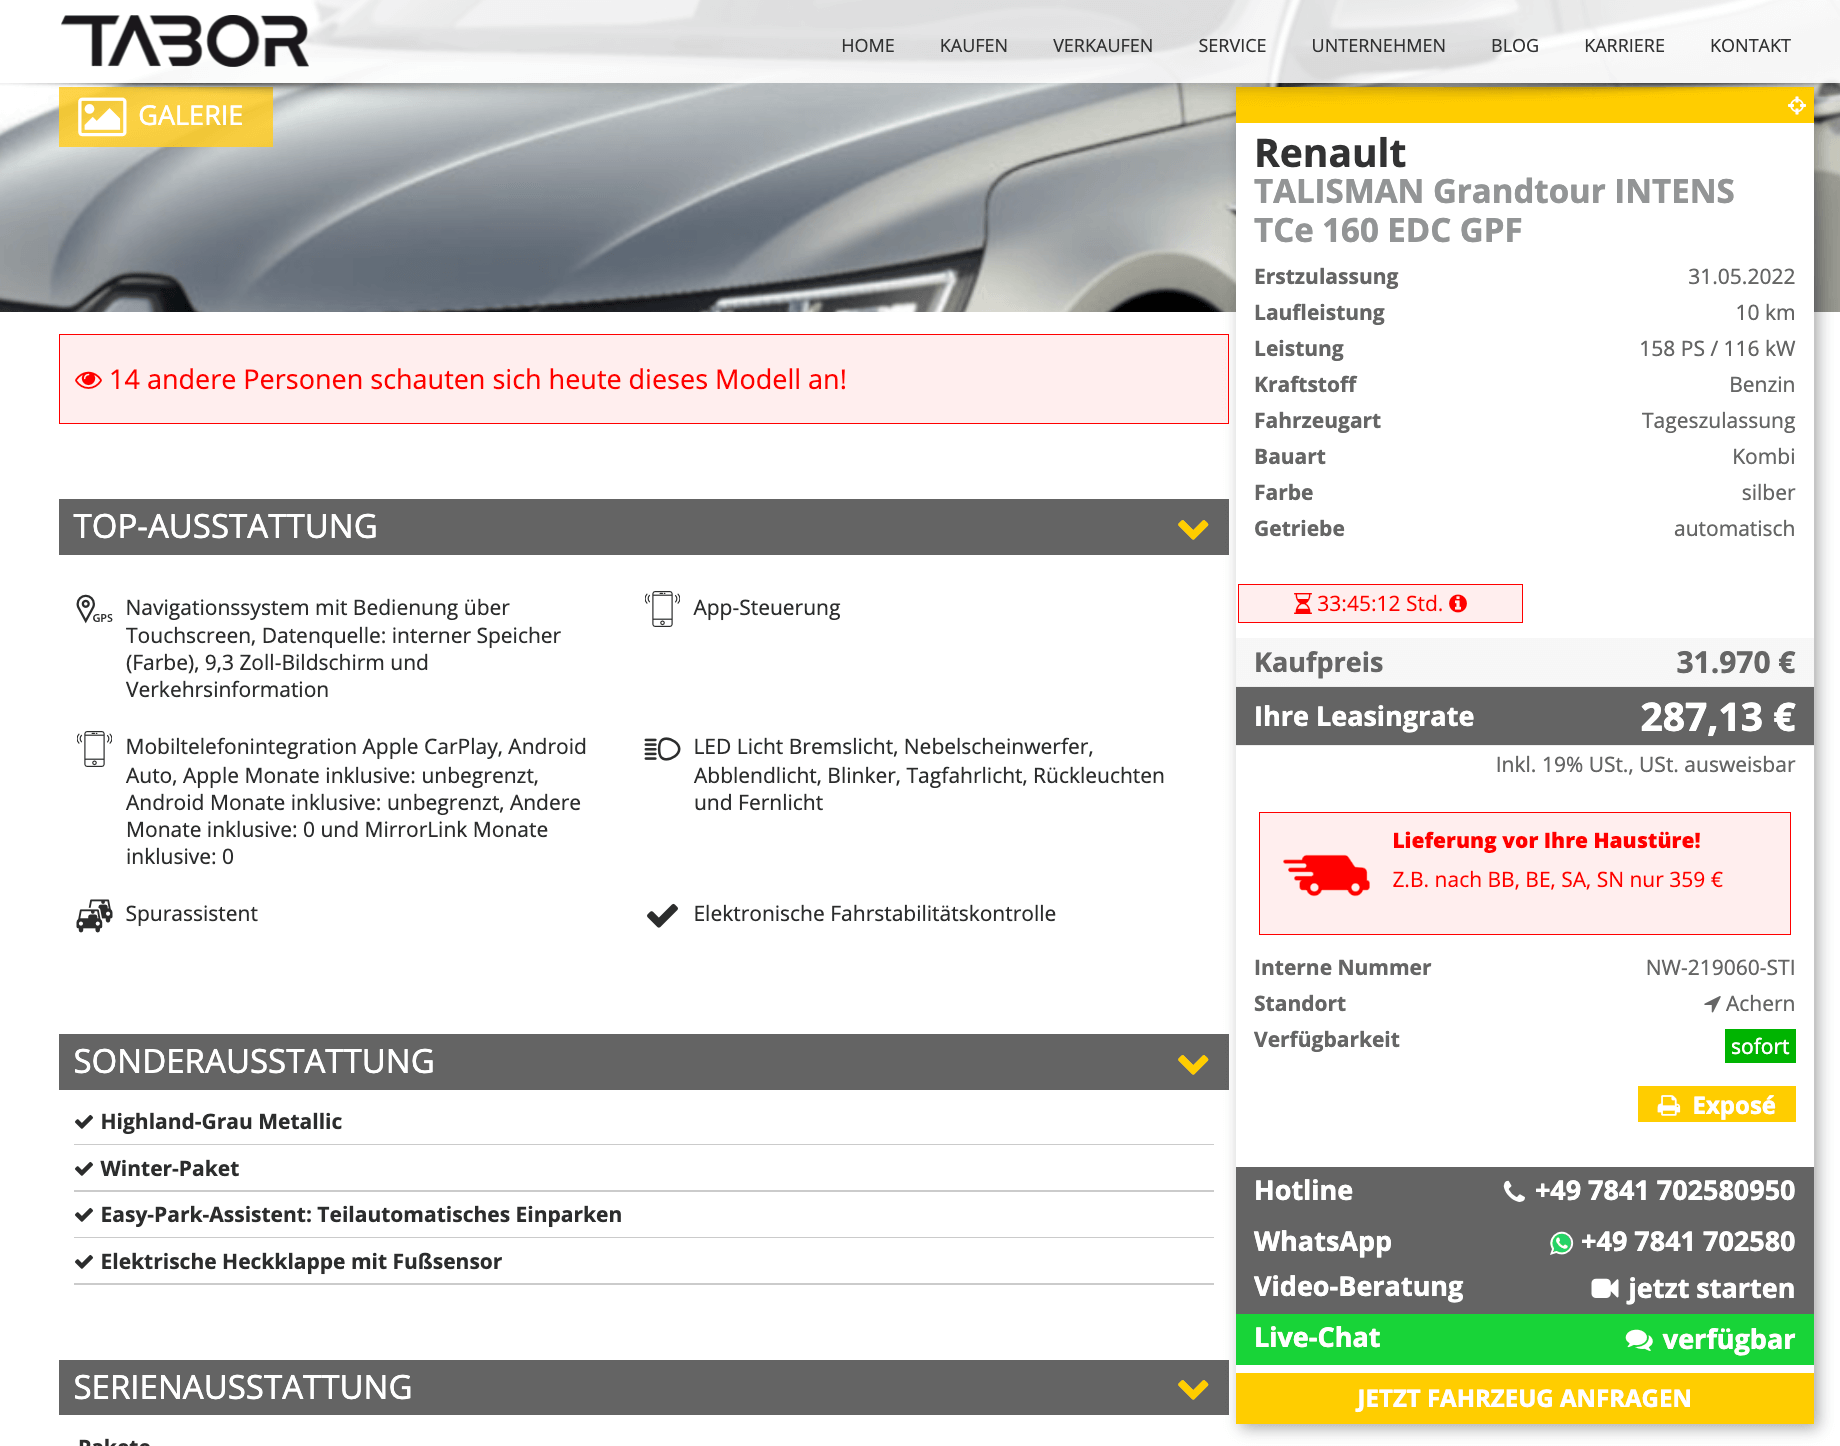Click the TOP-AUSSTATTUNG header title
Viewport: 1840px width, 1446px height.
[x=225, y=527]
